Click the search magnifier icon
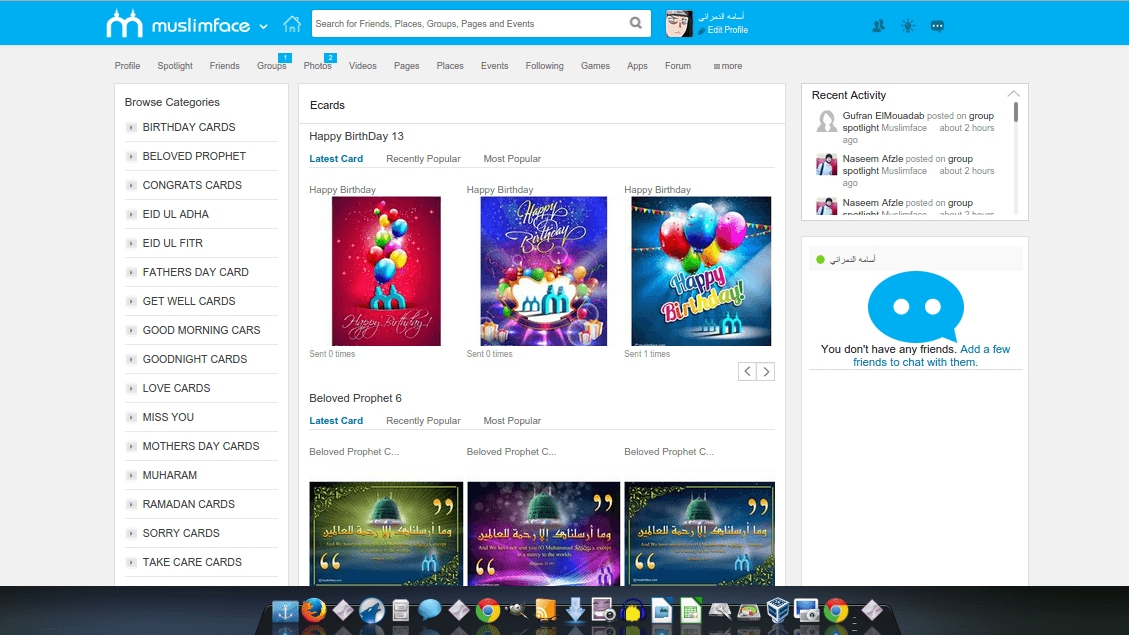This screenshot has width=1129, height=635. coord(636,24)
